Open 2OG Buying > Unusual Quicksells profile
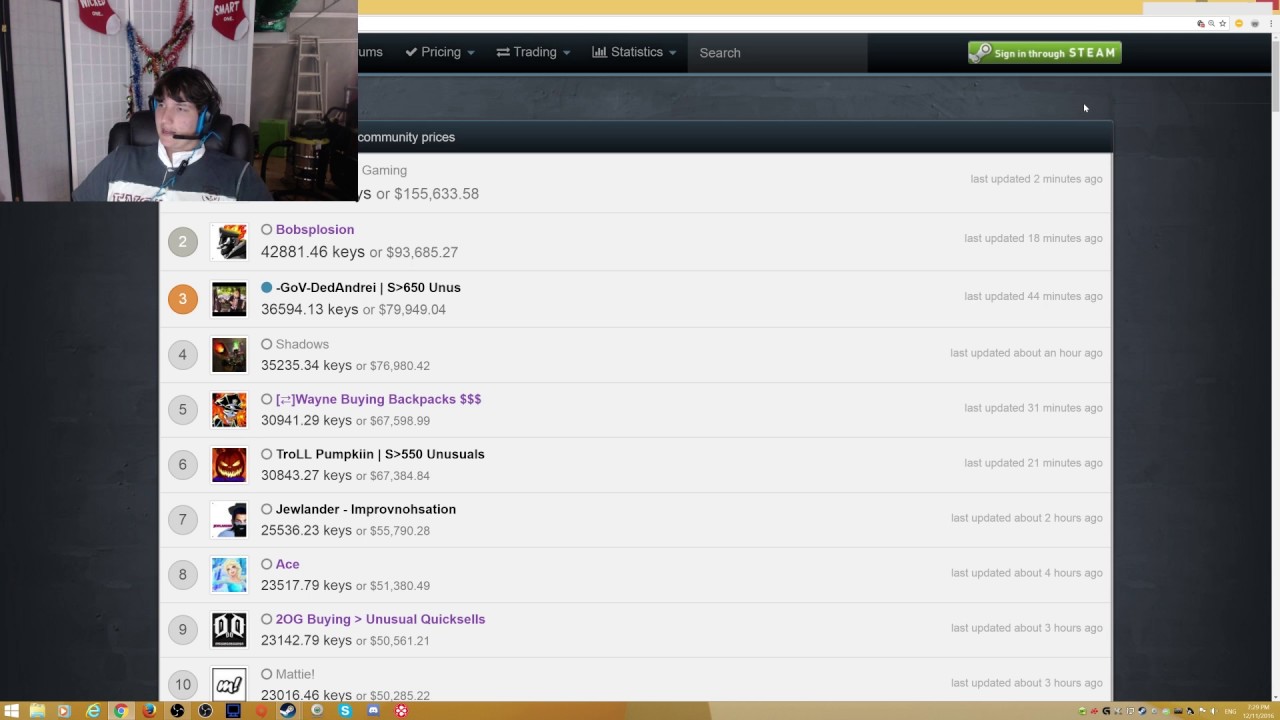Image resolution: width=1280 pixels, height=720 pixels. (x=380, y=619)
